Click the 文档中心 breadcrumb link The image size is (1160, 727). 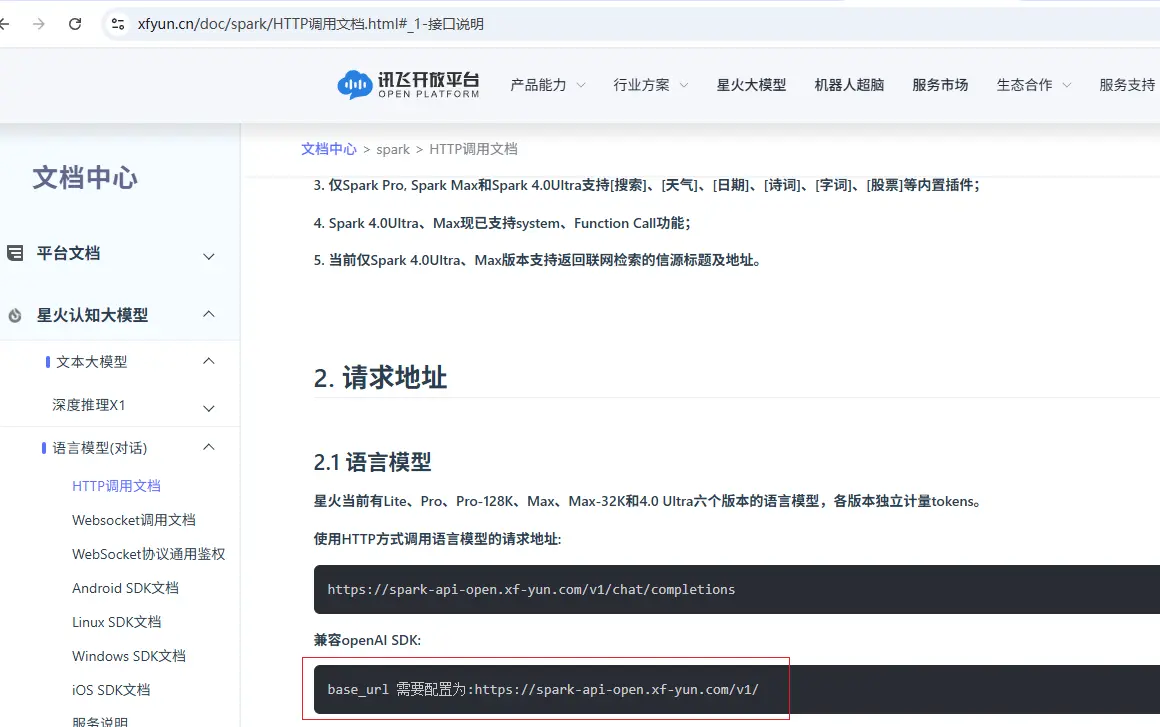(x=328, y=149)
